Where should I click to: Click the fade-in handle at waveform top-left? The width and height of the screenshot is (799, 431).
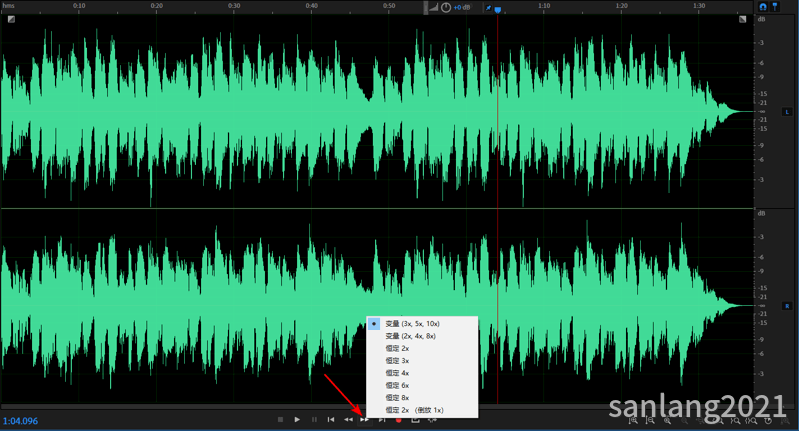point(11,19)
